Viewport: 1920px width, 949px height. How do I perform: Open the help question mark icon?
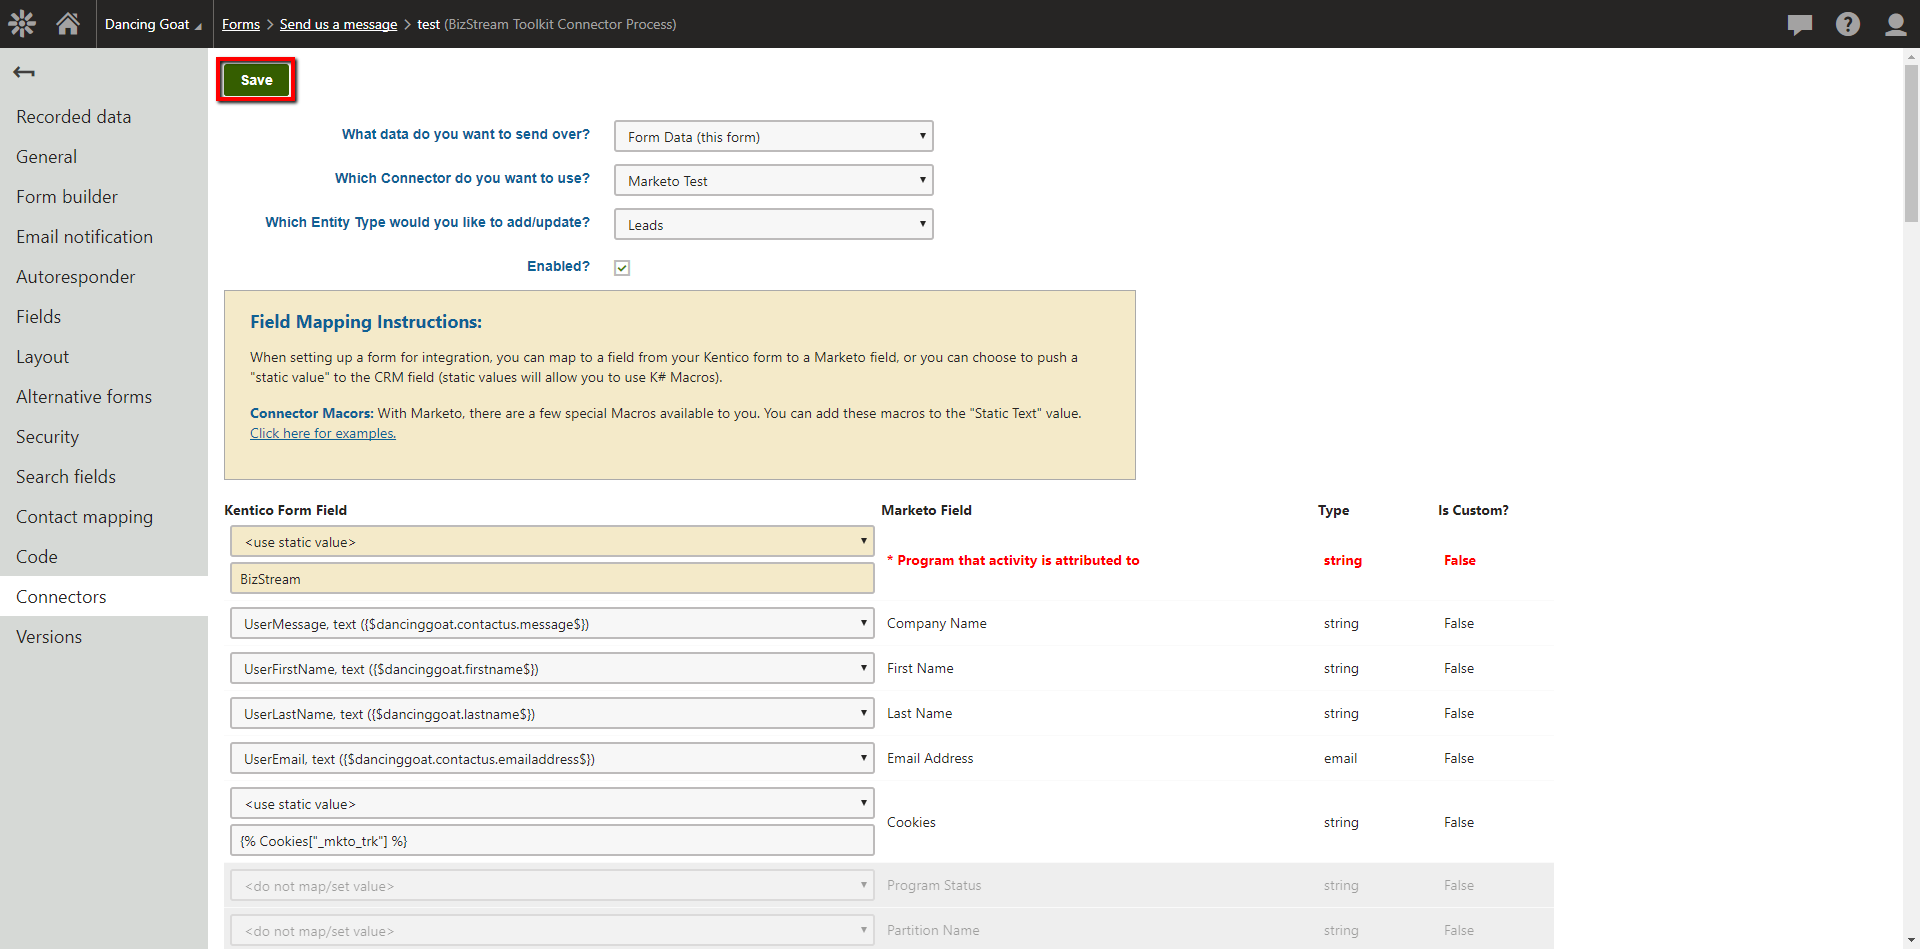[x=1847, y=24]
